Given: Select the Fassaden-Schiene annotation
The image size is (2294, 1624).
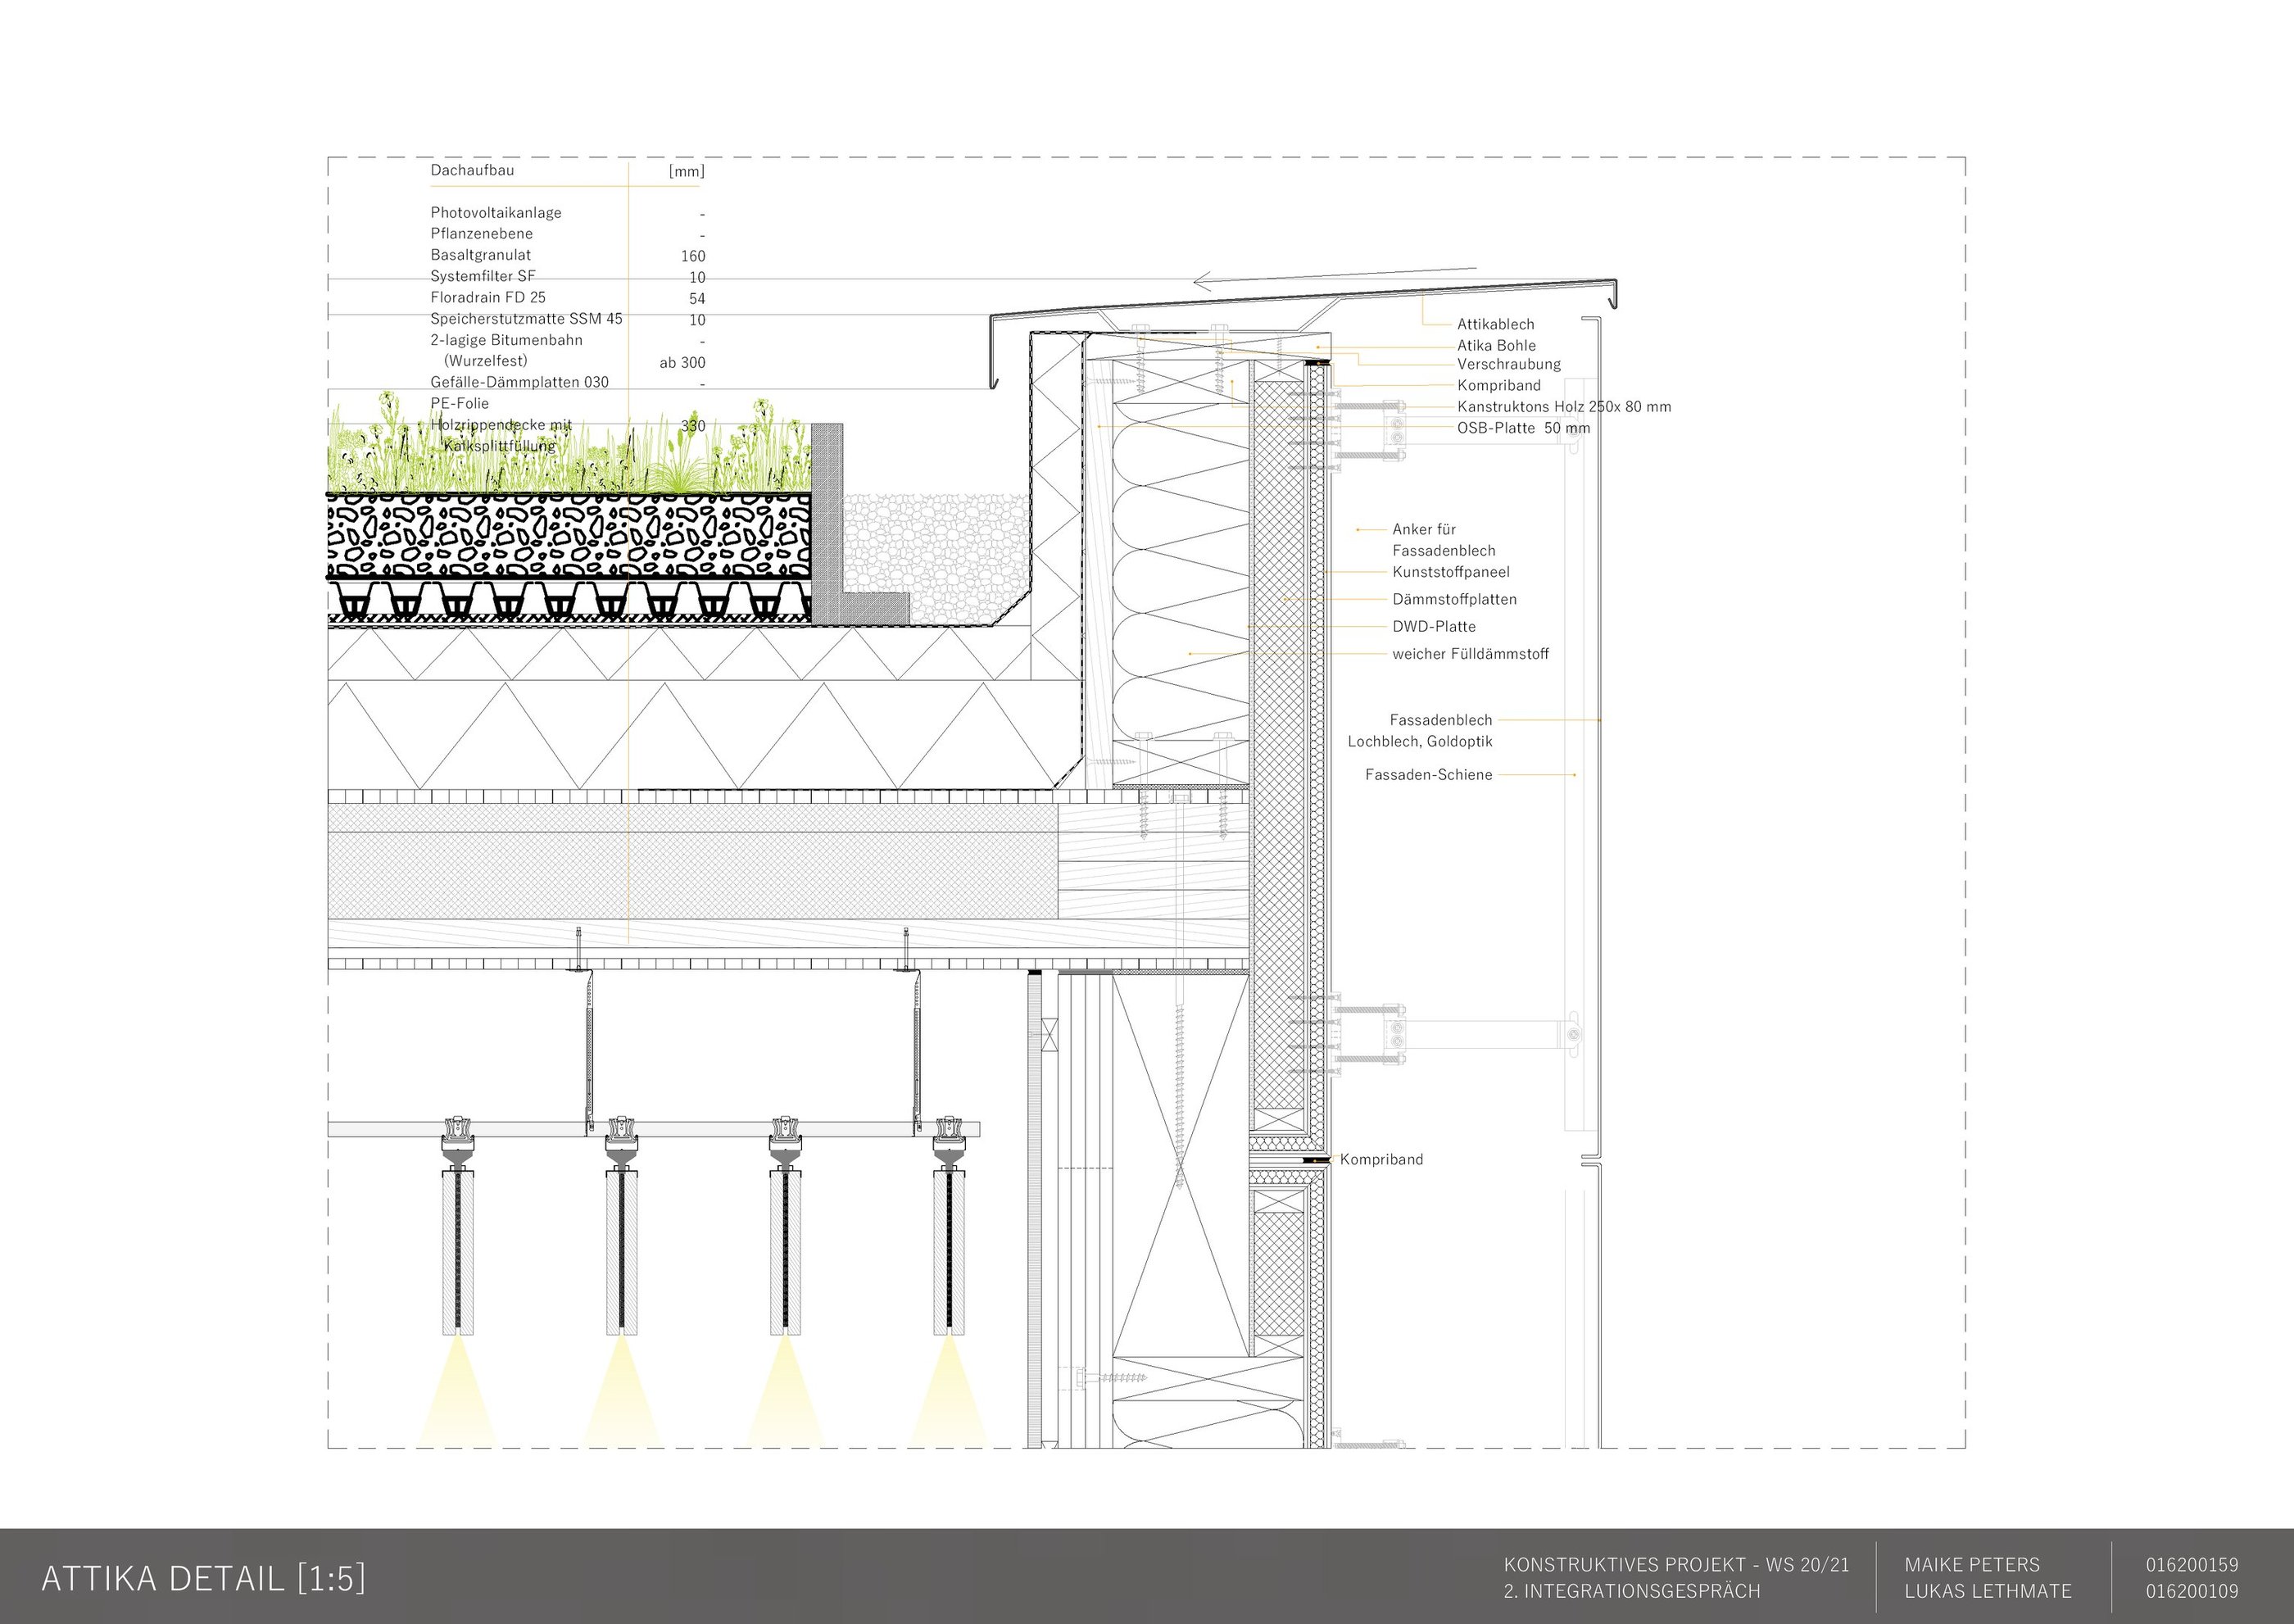Looking at the screenshot, I should (x=1428, y=774).
